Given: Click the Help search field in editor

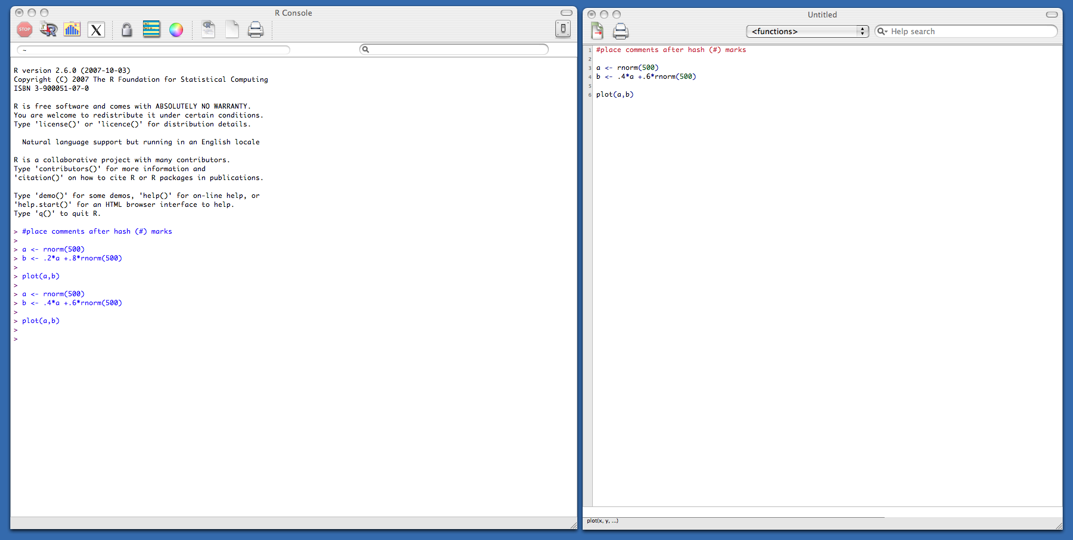Looking at the screenshot, I should coord(970,32).
